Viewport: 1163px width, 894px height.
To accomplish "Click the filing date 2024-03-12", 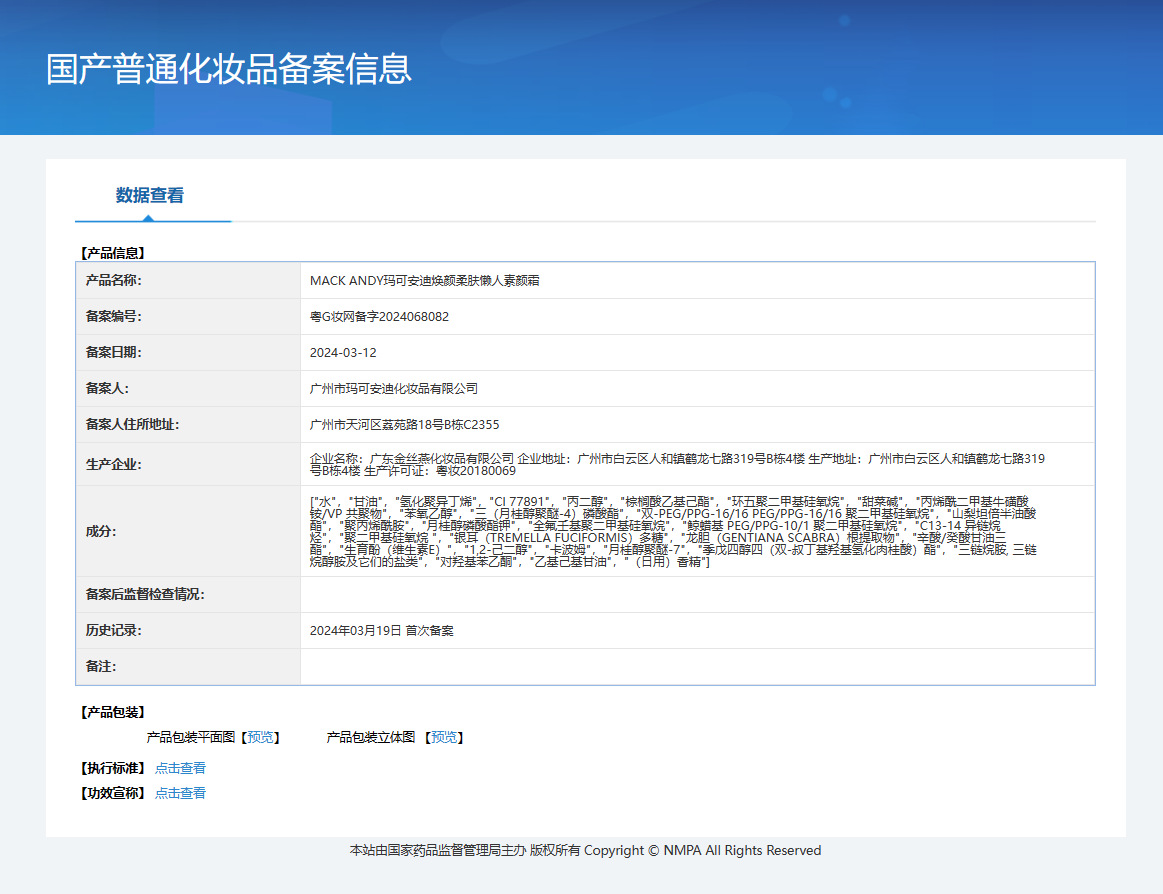I will (343, 352).
